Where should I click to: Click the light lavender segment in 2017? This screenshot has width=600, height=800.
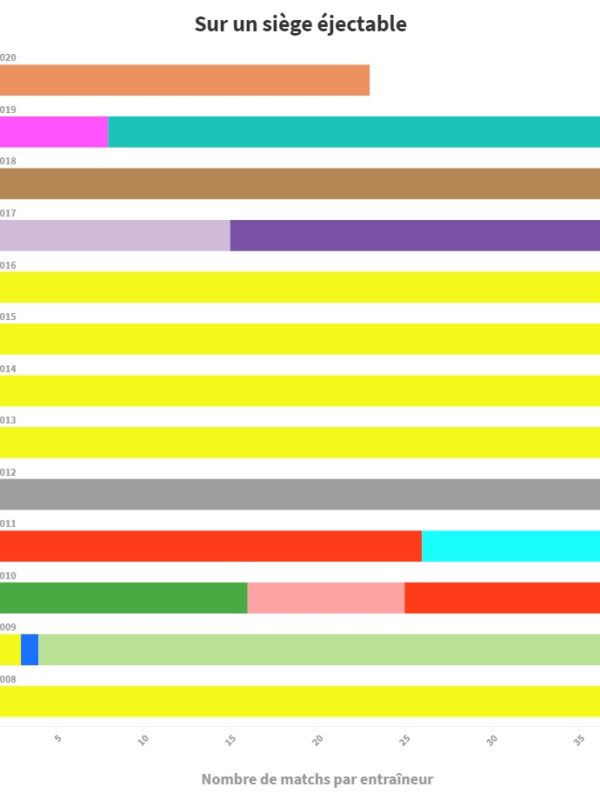115,235
